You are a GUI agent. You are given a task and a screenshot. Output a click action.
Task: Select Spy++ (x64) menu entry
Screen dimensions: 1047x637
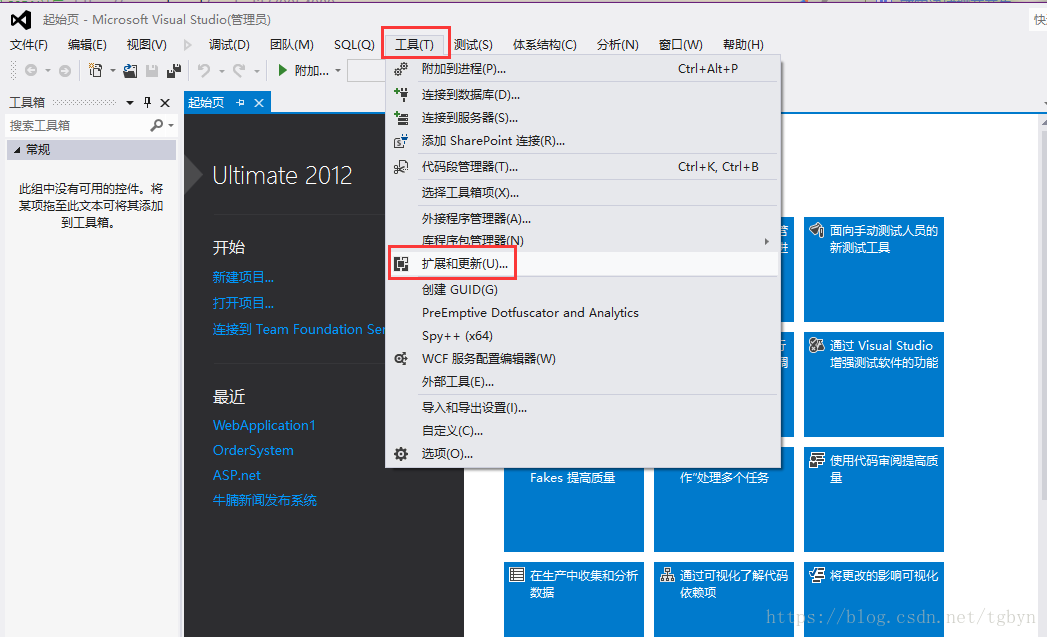(584, 336)
